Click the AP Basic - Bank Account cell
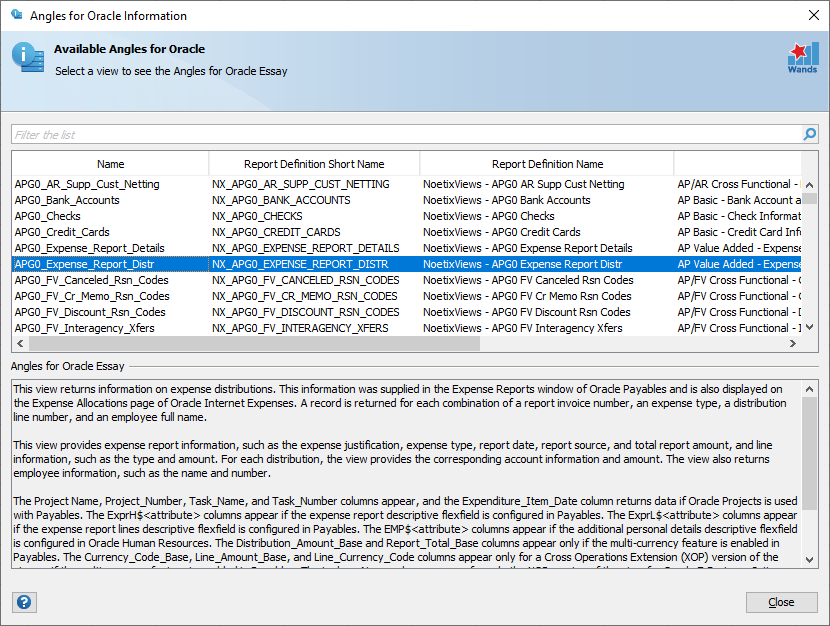 pos(739,200)
